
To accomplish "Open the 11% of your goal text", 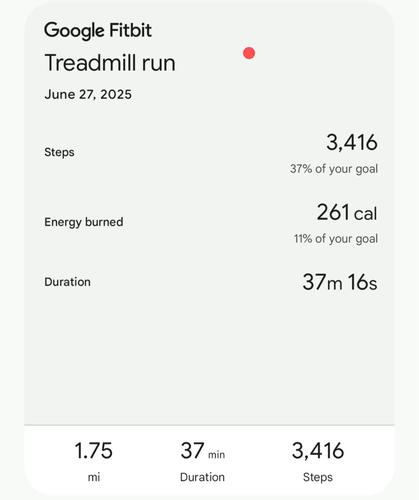I will (x=336, y=239).
